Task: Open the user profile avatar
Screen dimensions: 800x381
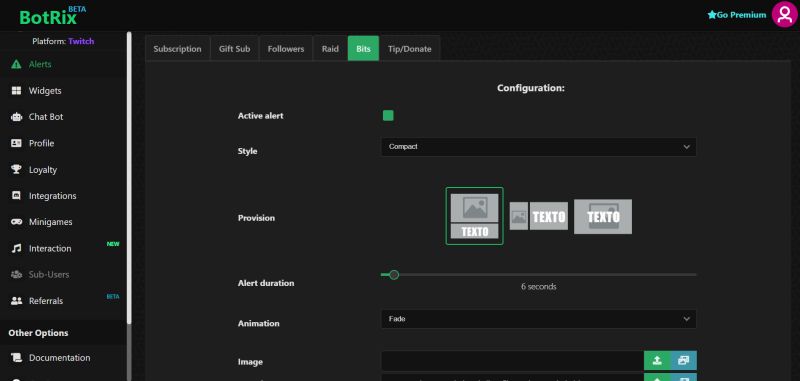Action: (x=784, y=14)
